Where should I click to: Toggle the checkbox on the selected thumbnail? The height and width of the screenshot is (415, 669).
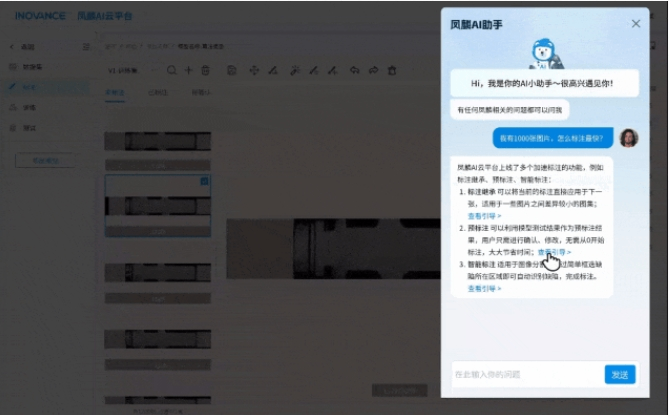[204, 181]
